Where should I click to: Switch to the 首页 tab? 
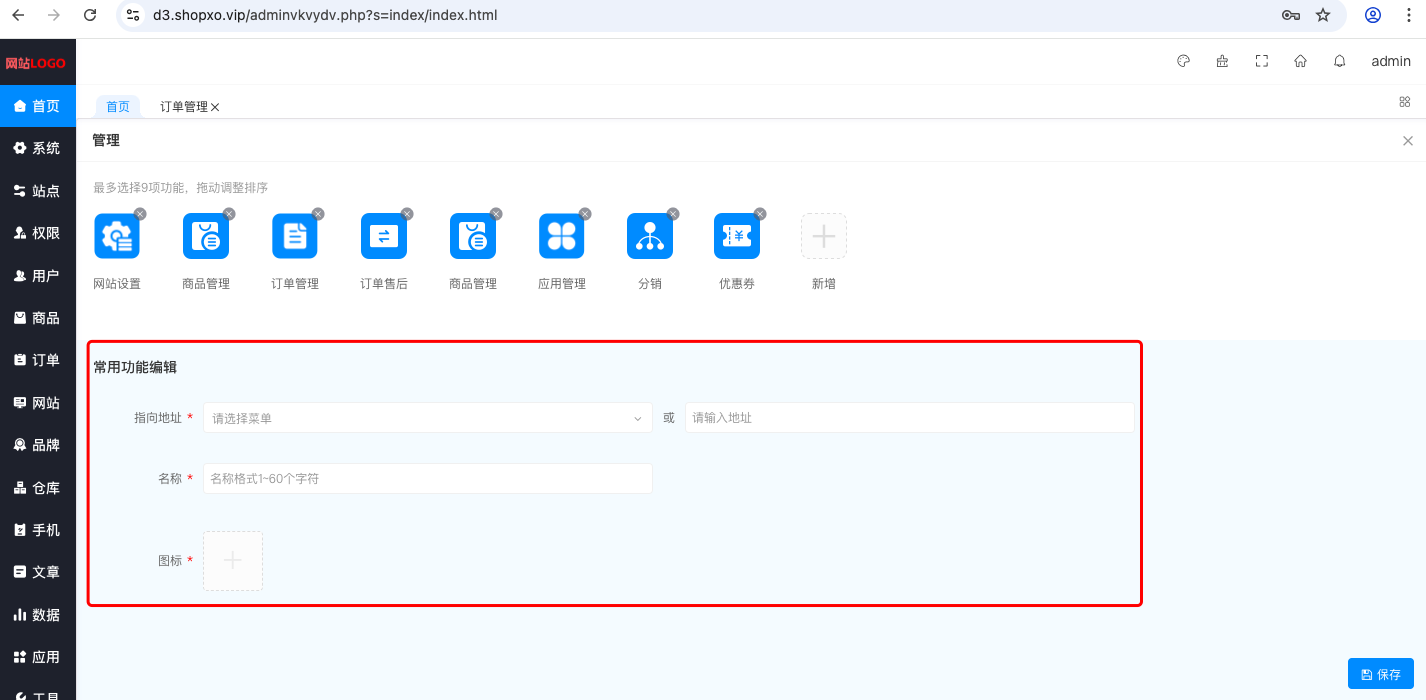(x=118, y=107)
